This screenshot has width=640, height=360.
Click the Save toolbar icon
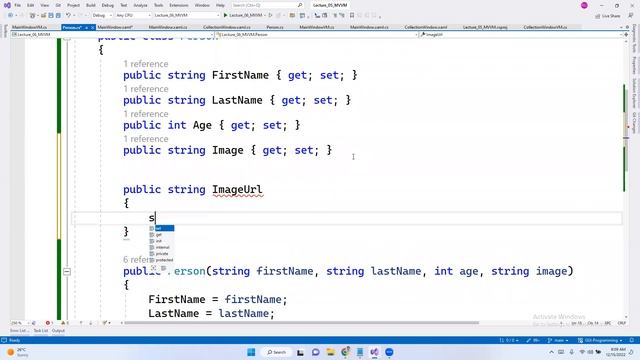point(51,16)
